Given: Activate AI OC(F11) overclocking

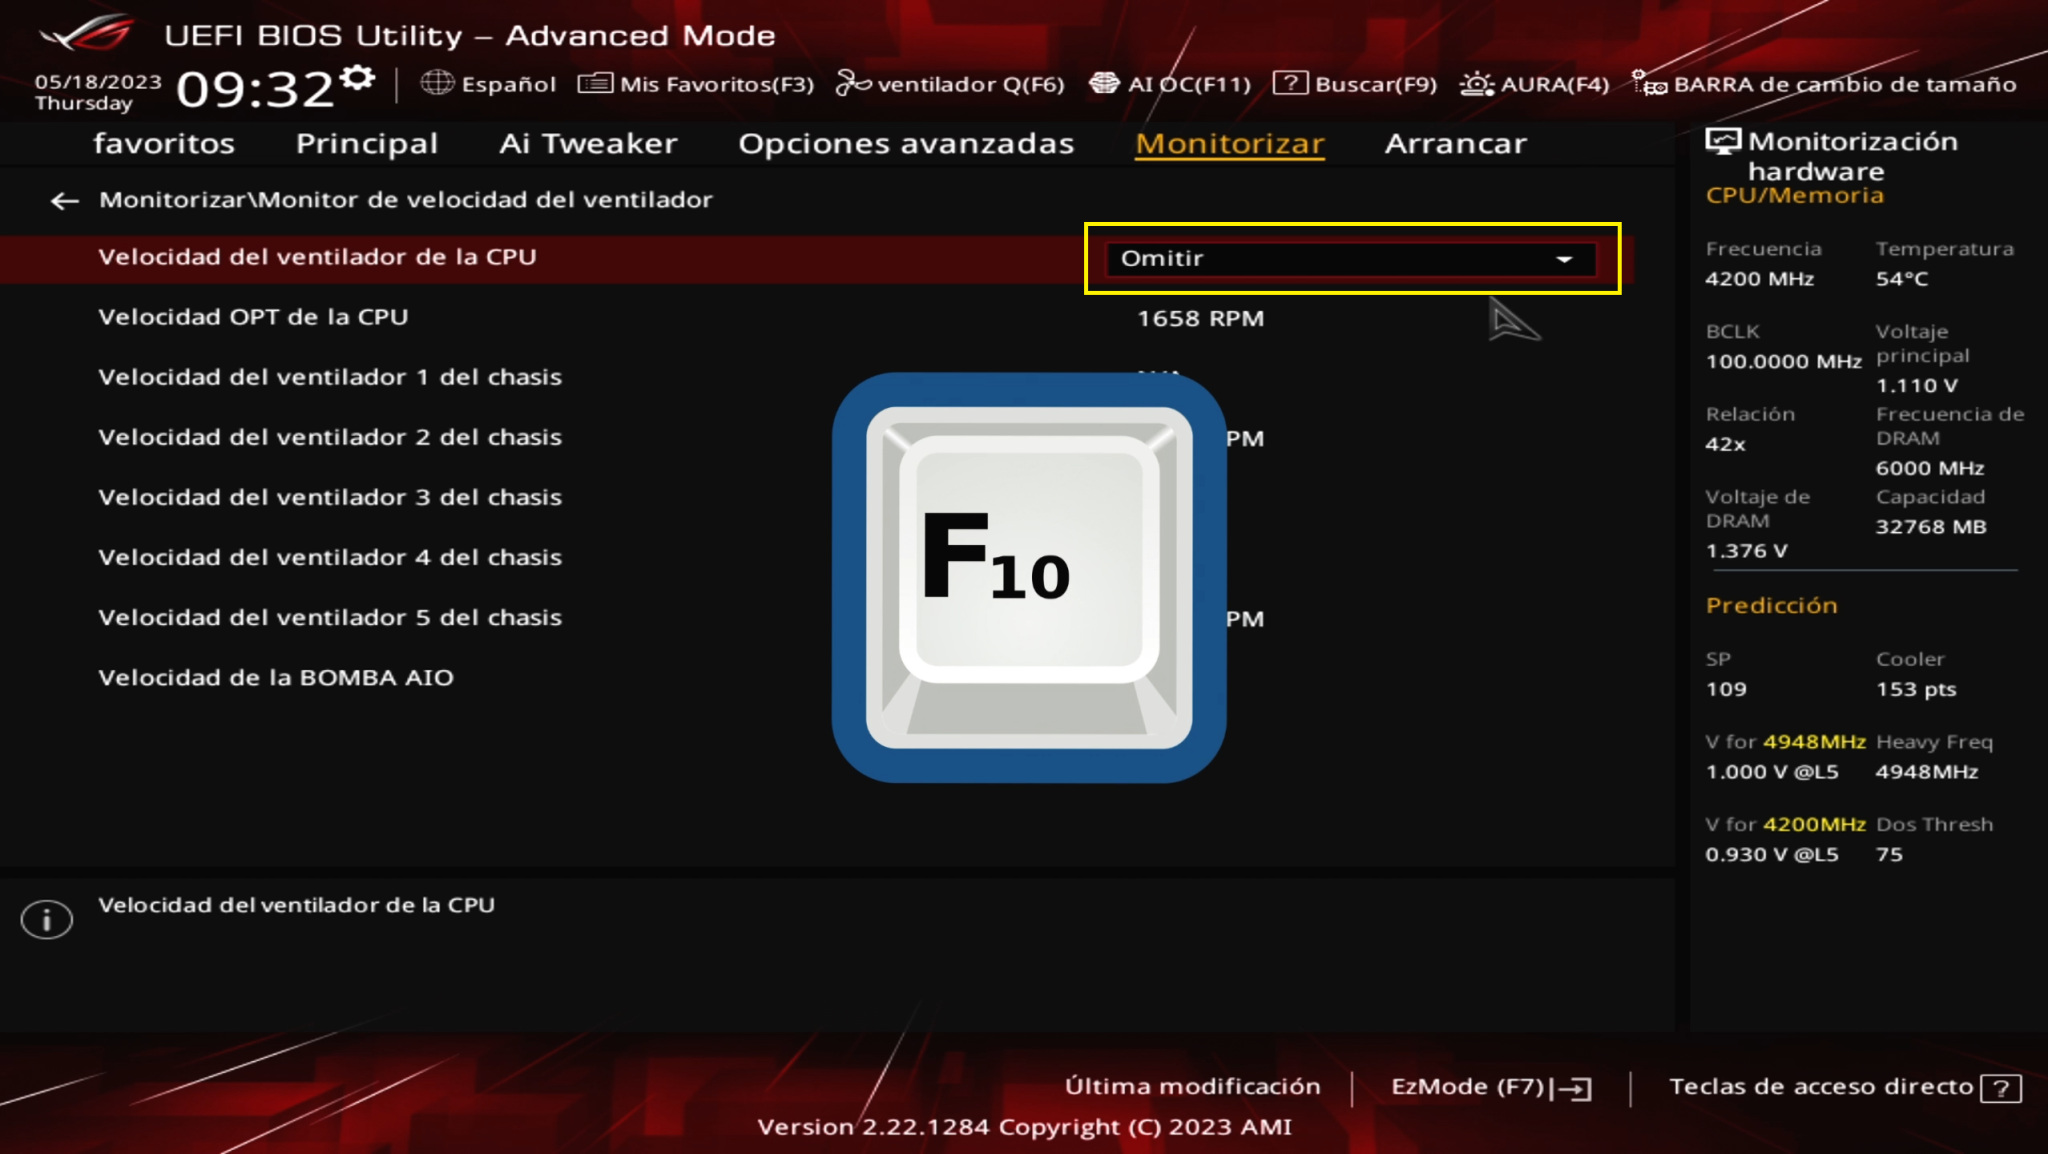Looking at the screenshot, I should point(1170,84).
